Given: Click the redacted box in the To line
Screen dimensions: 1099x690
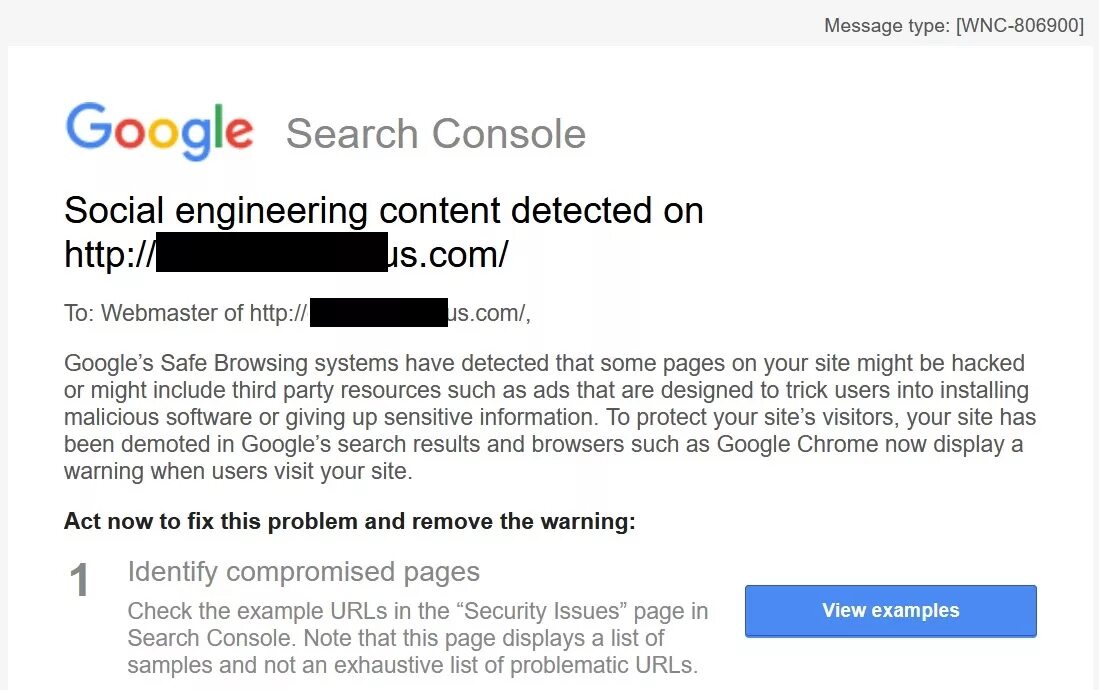Looking at the screenshot, I should (378, 312).
